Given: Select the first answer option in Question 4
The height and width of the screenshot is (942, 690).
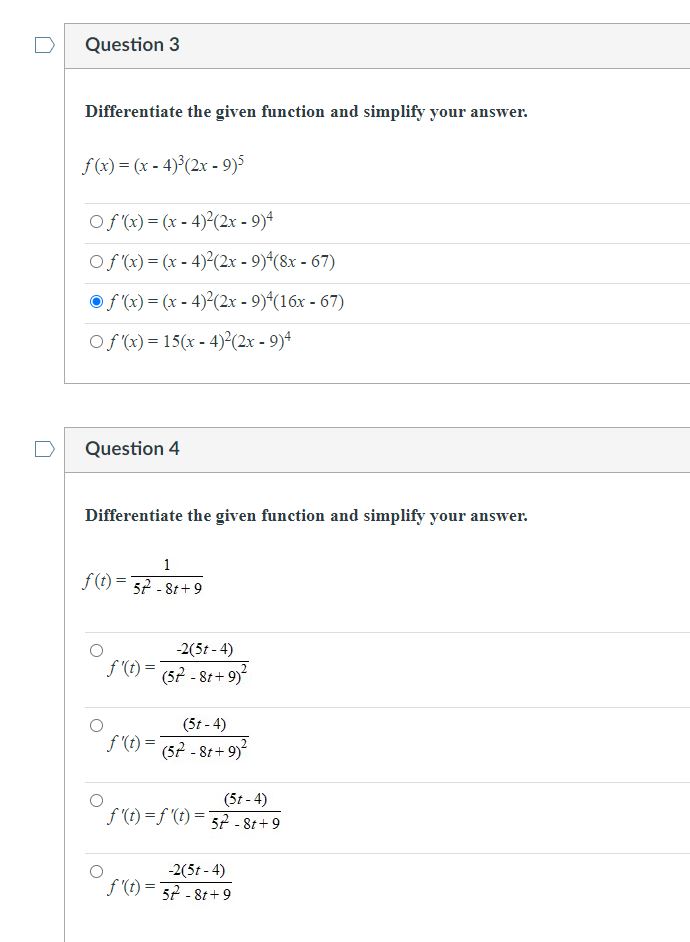Looking at the screenshot, I should 96,648.
